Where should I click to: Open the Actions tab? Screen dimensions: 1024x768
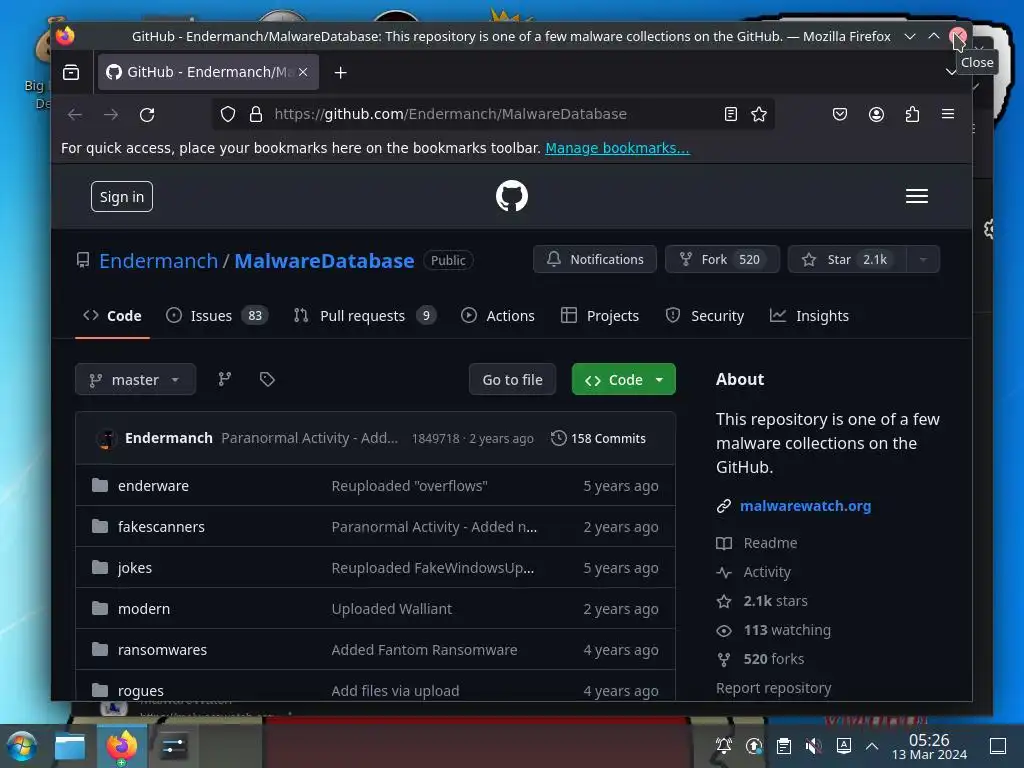(x=498, y=316)
